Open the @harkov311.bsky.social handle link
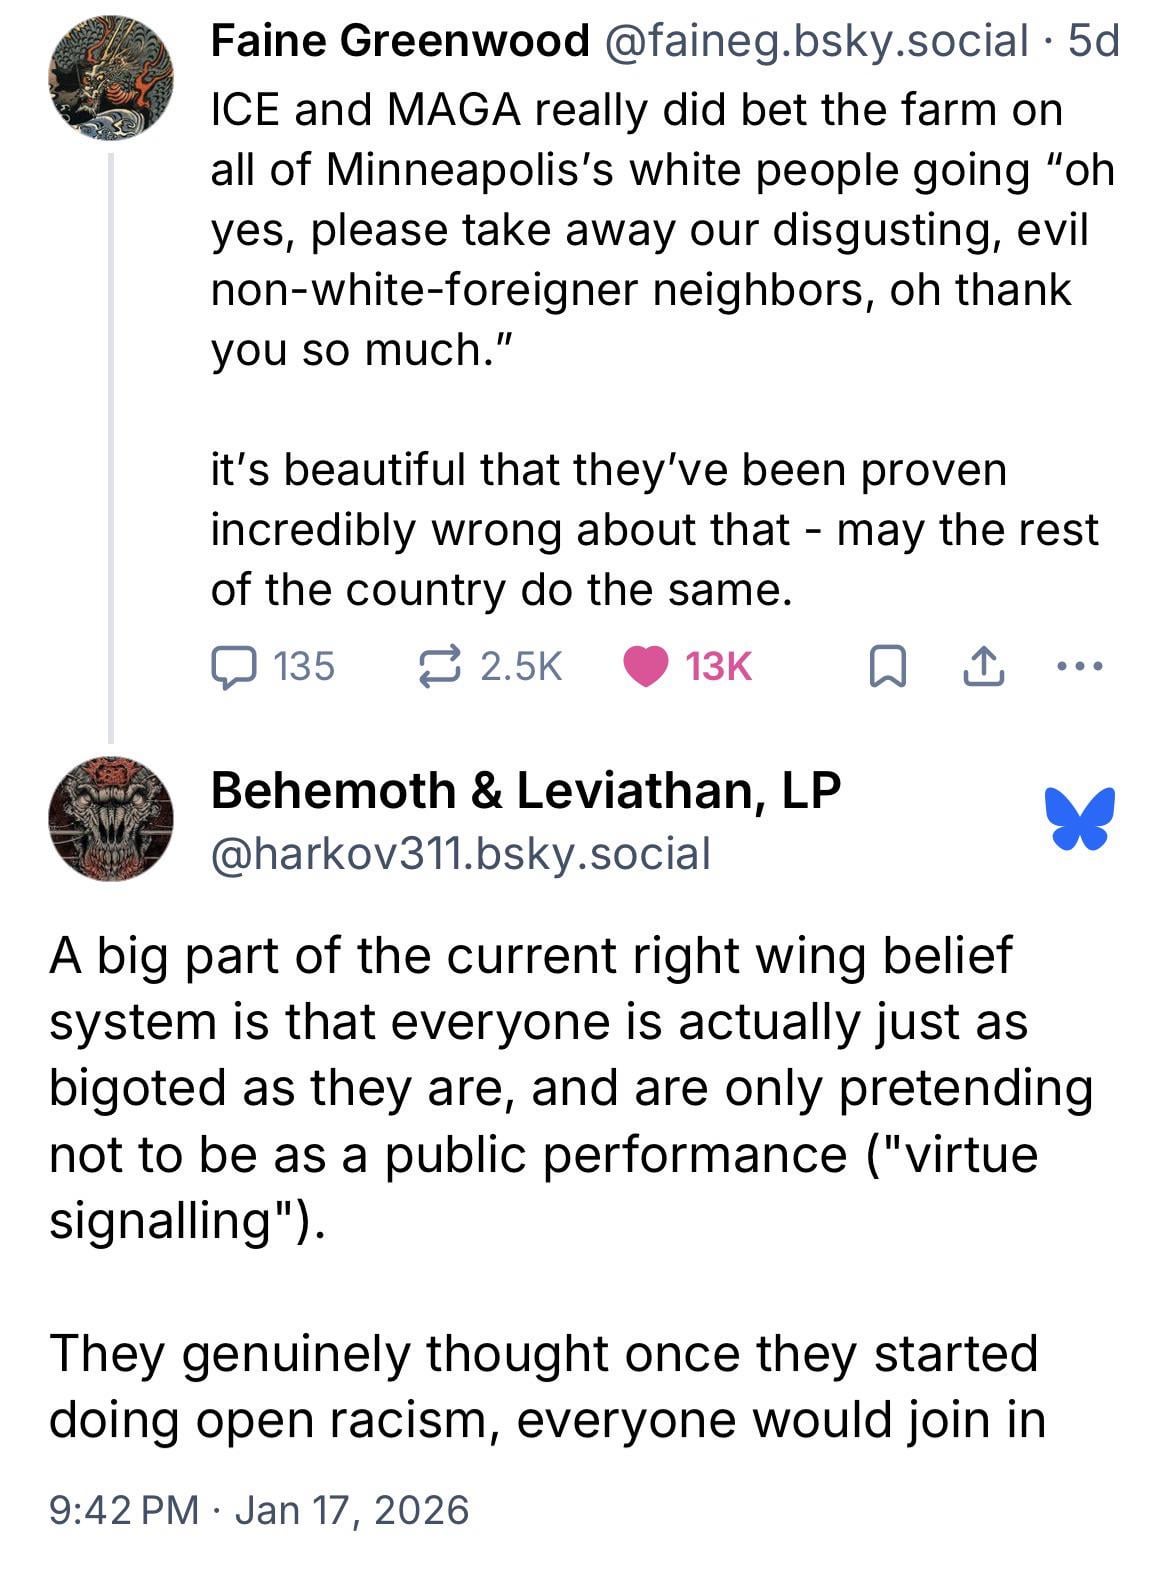Screen dimensions: 1170x1569 coord(460,854)
